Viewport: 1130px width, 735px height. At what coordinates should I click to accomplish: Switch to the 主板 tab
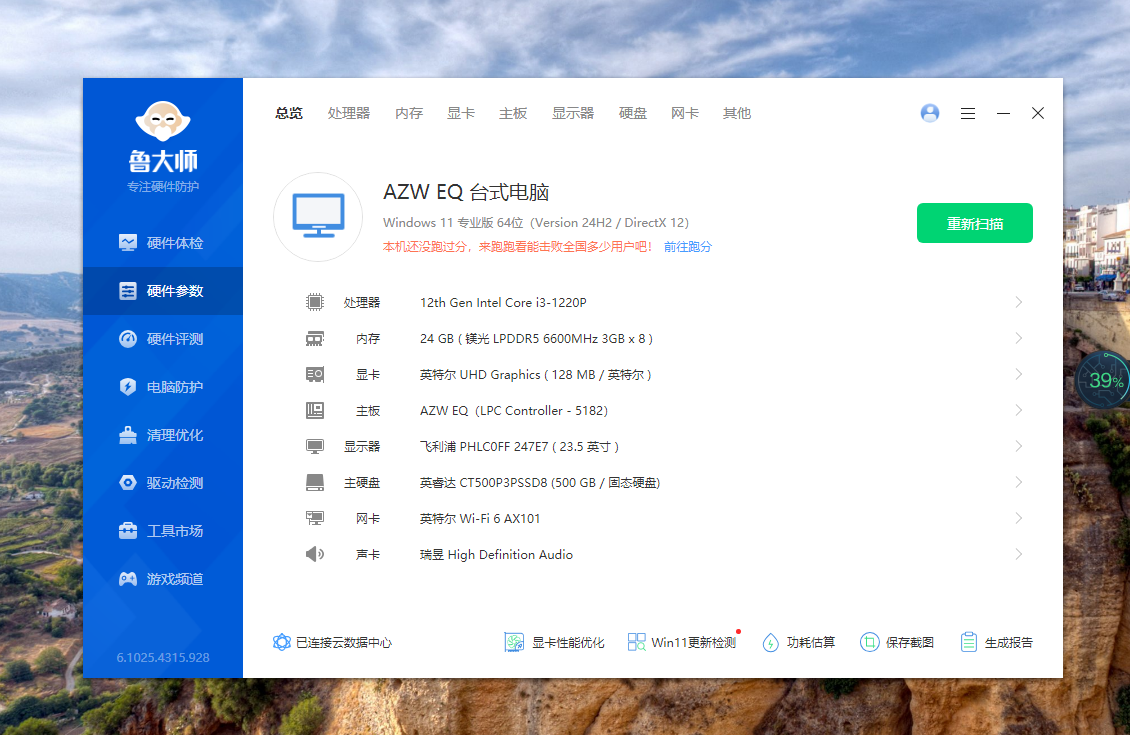[513, 113]
